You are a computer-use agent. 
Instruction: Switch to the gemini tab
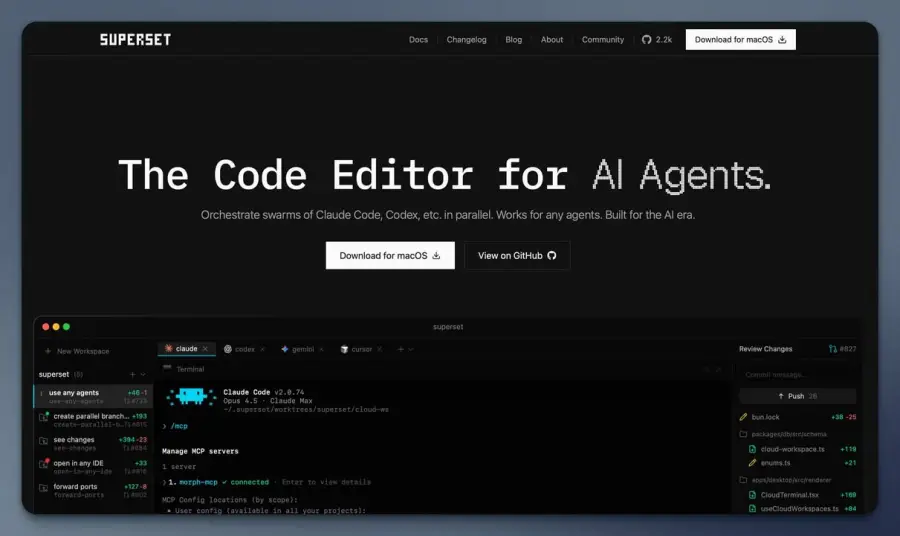(302, 349)
